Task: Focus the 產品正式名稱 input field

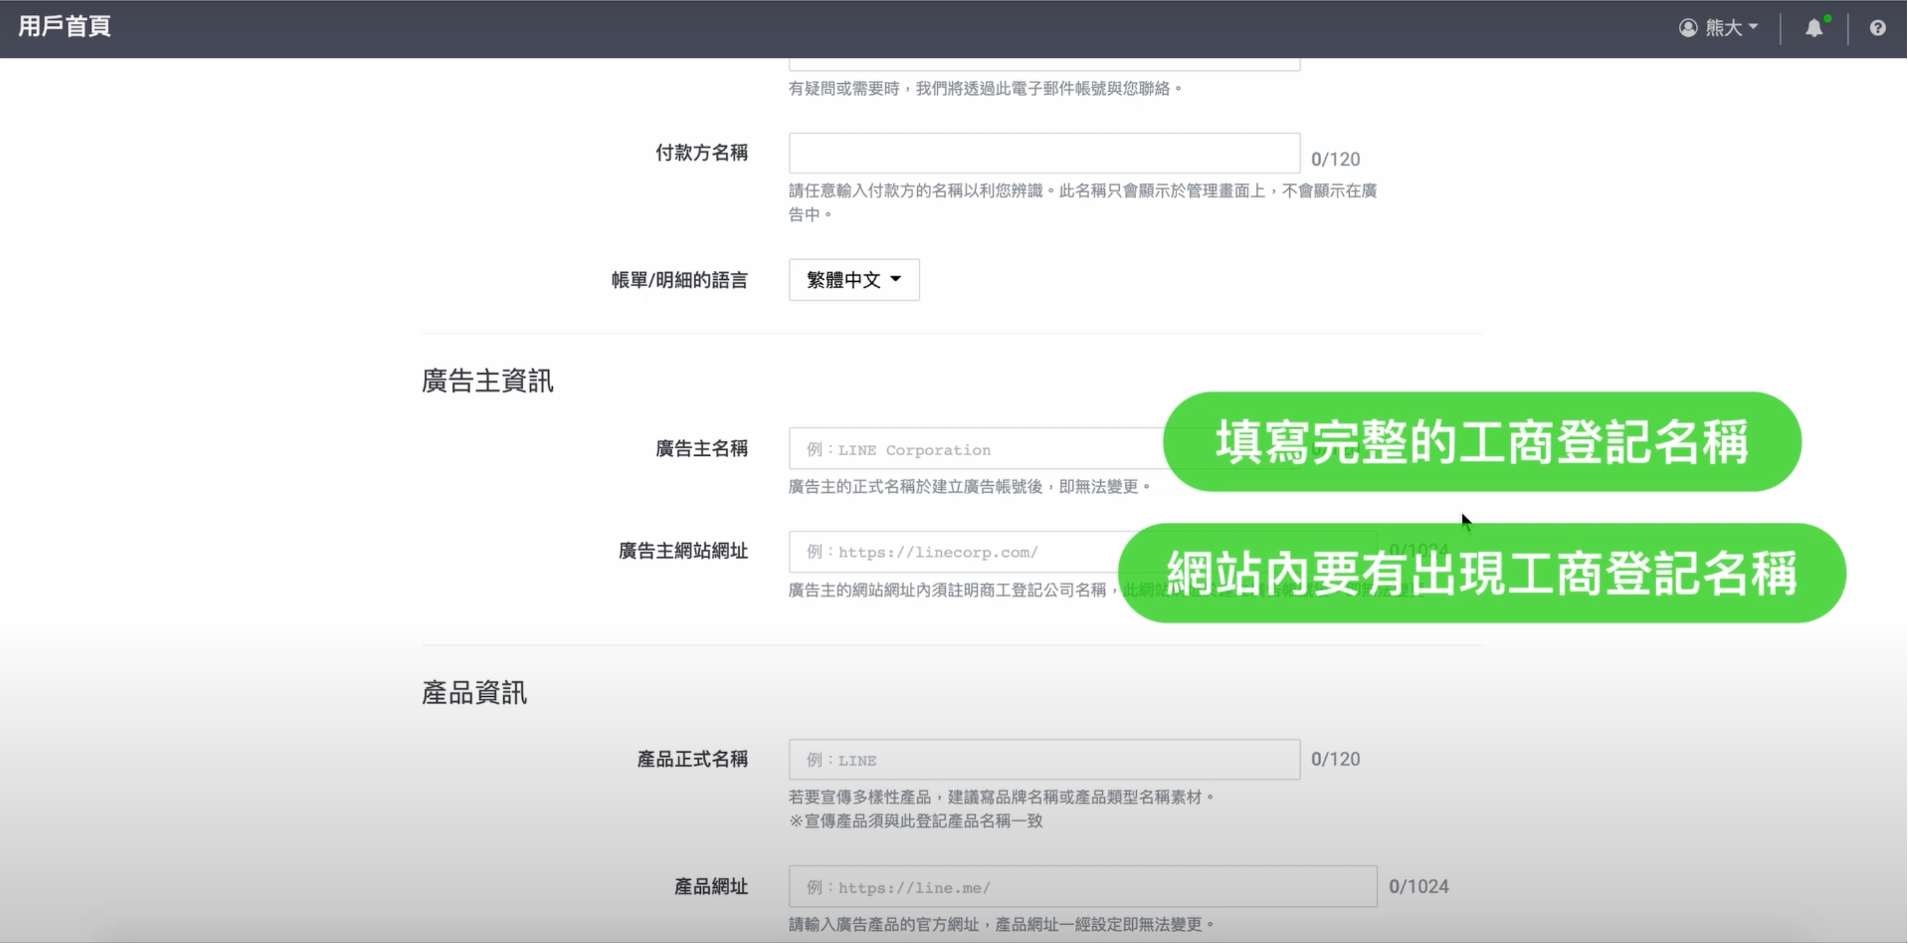Action: pos(1044,760)
